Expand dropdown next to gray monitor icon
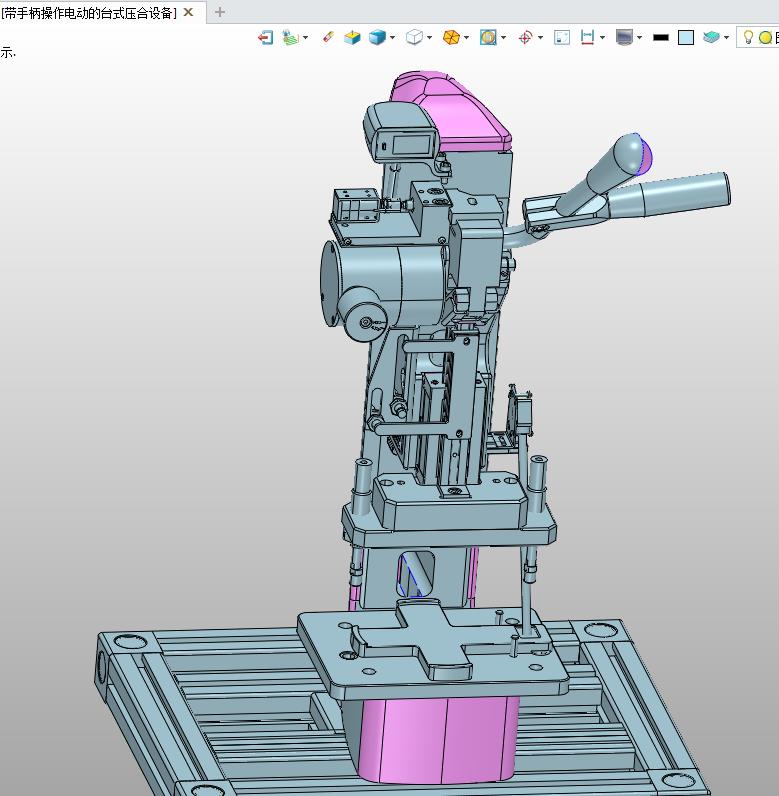The height and width of the screenshot is (796, 779). (x=639, y=38)
